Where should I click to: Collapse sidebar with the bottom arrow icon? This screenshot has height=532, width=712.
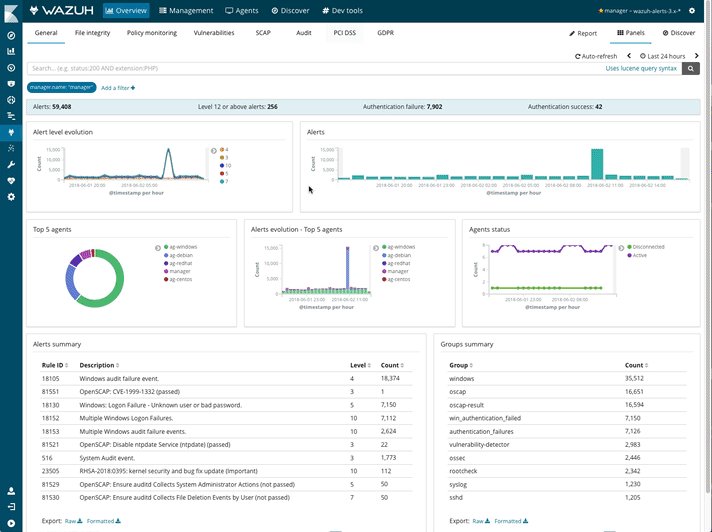[11, 523]
